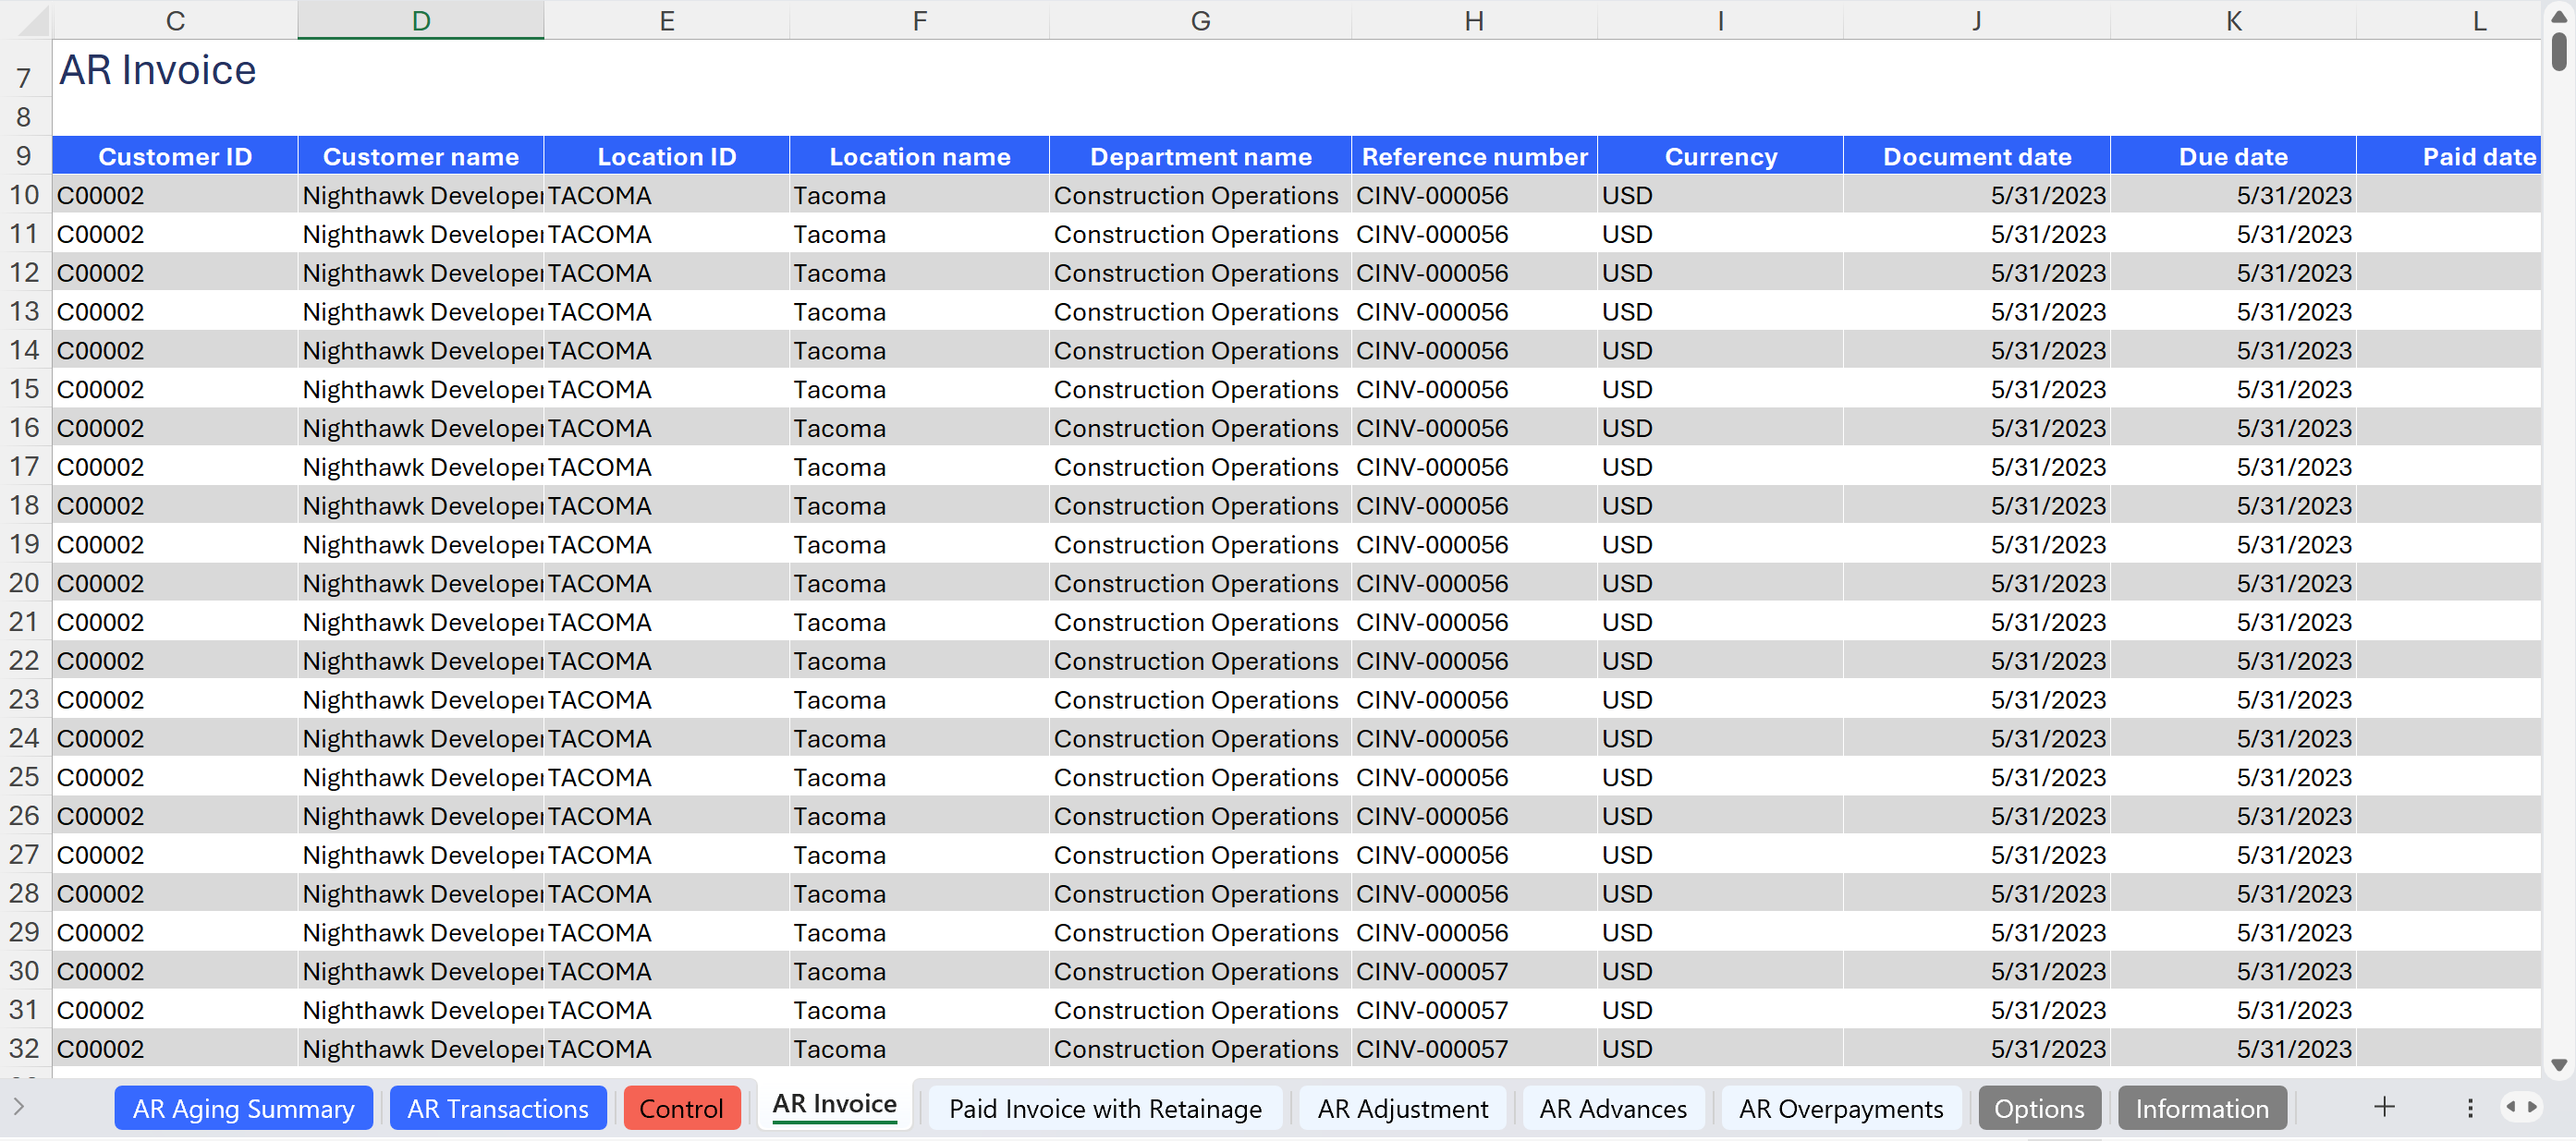Click the vertical scrollbar up arrow

2558,16
